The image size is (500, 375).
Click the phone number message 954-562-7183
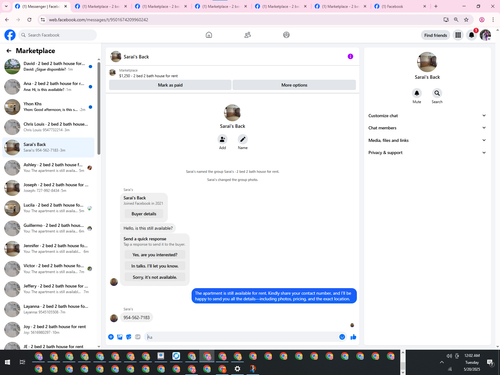click(136, 317)
